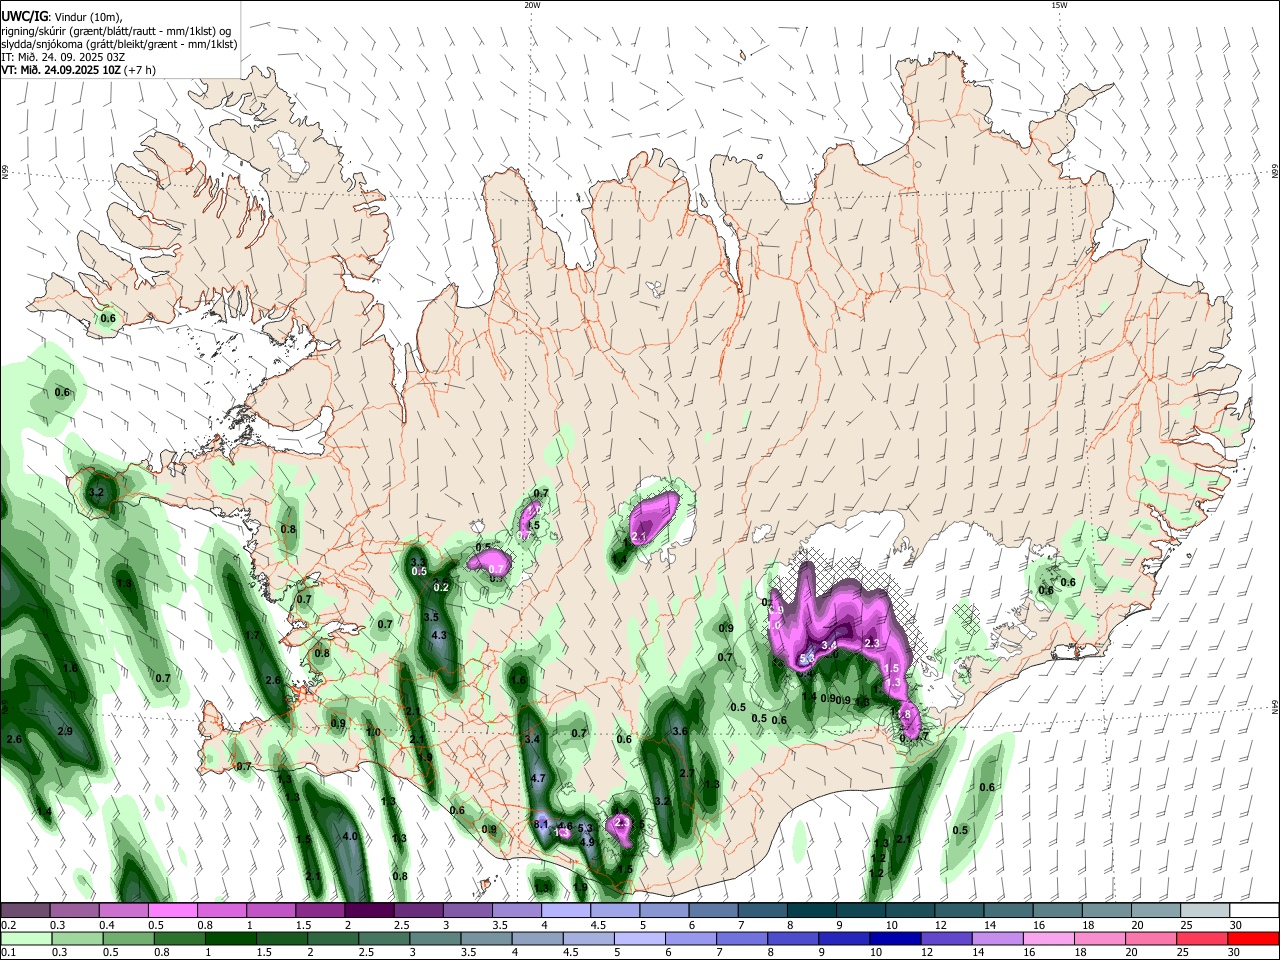The image size is (1280, 960).
Task: Select bottom-row blue swatch between 8 and 9
Action: tap(794, 938)
